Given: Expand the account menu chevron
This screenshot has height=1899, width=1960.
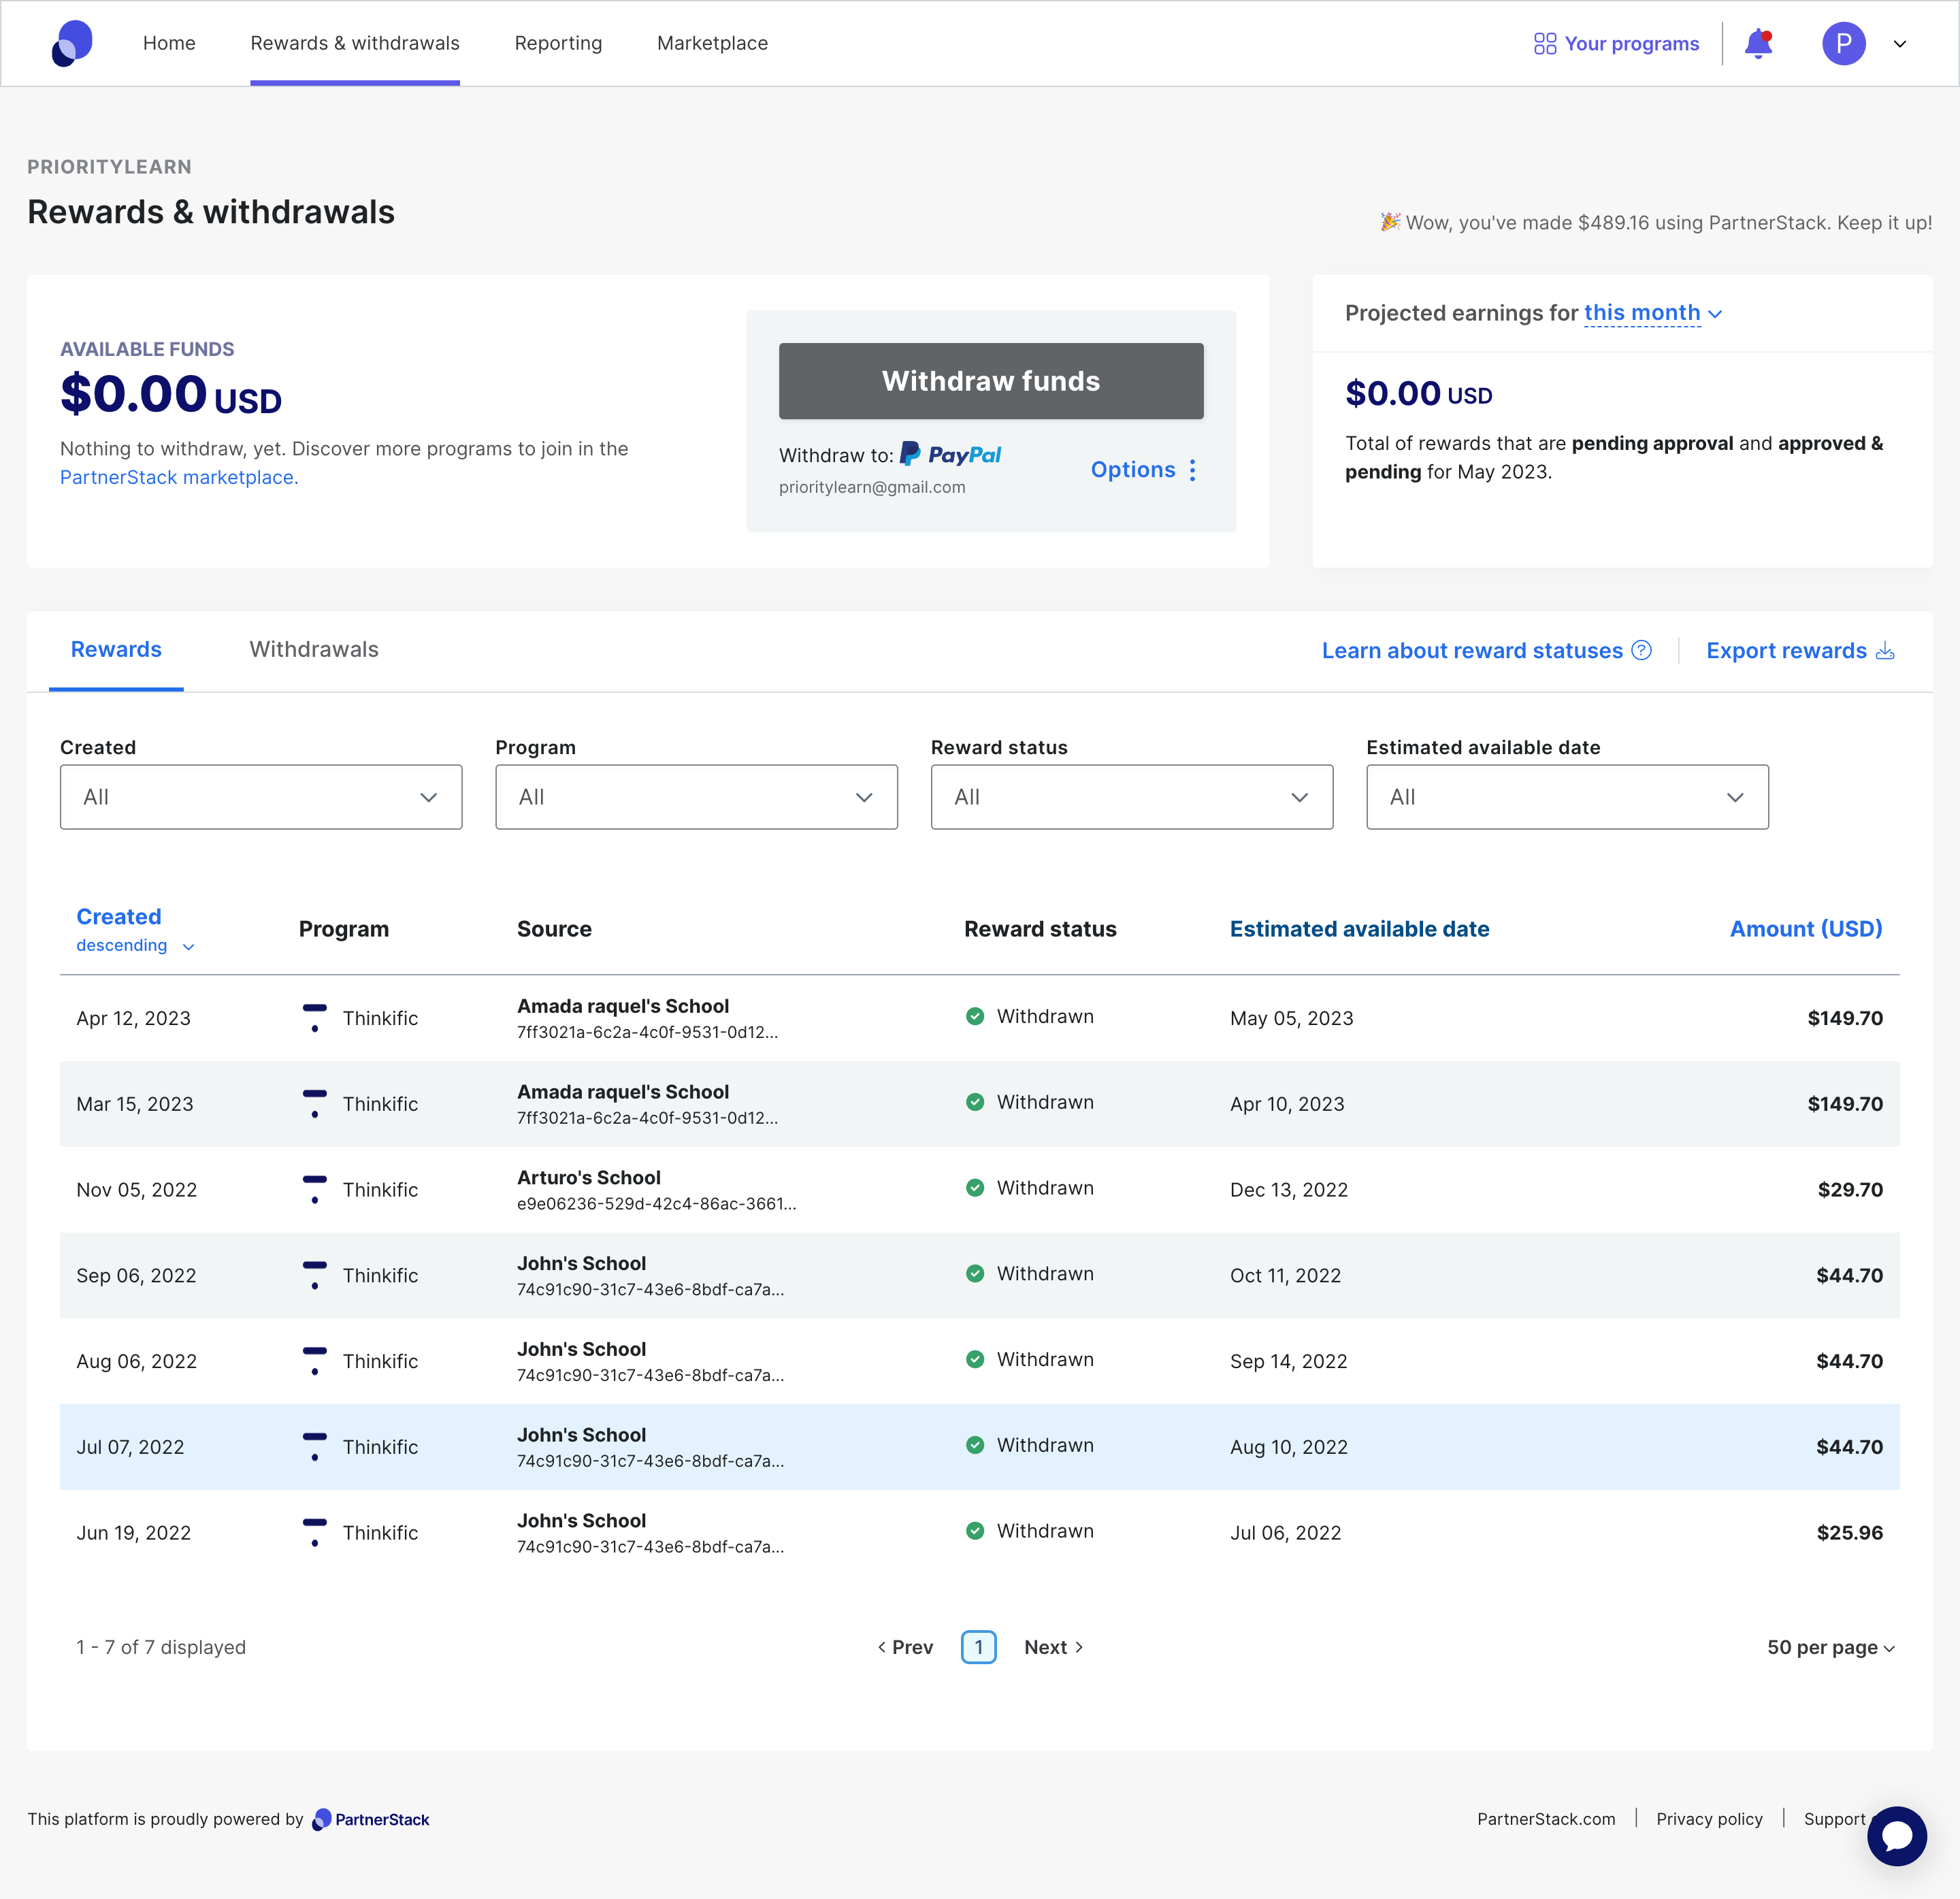Looking at the screenshot, I should tap(1900, 44).
